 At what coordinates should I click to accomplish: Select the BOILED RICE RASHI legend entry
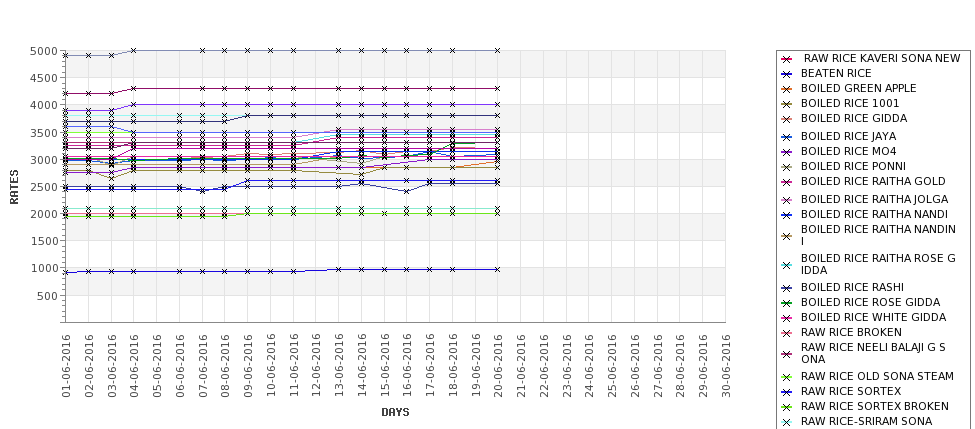[852, 287]
